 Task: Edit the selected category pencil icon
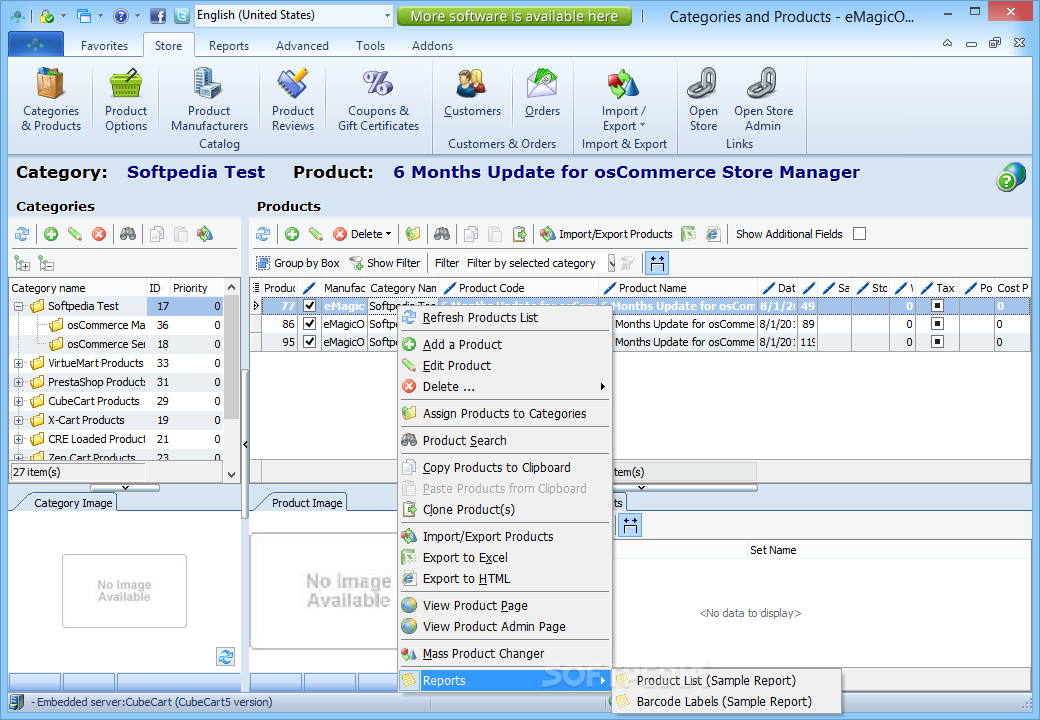75,234
